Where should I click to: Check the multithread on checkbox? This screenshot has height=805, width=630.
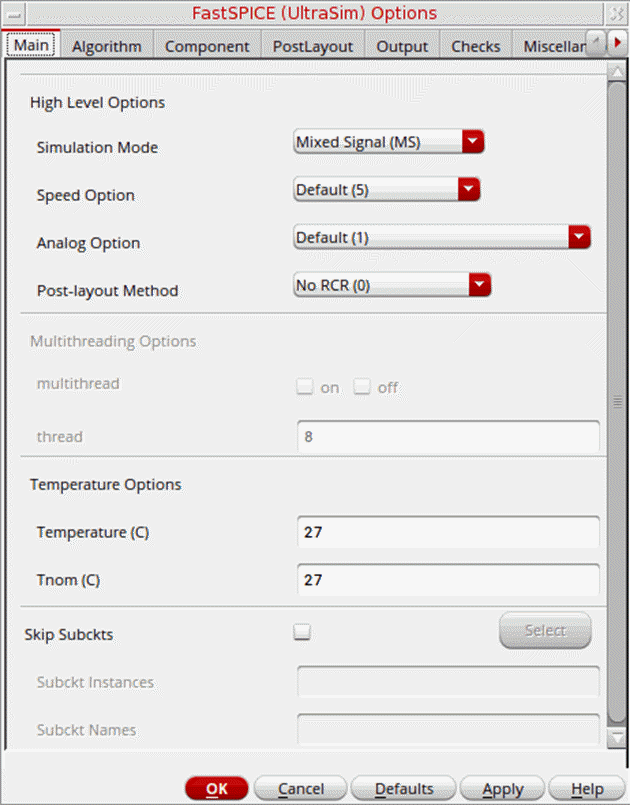point(305,387)
